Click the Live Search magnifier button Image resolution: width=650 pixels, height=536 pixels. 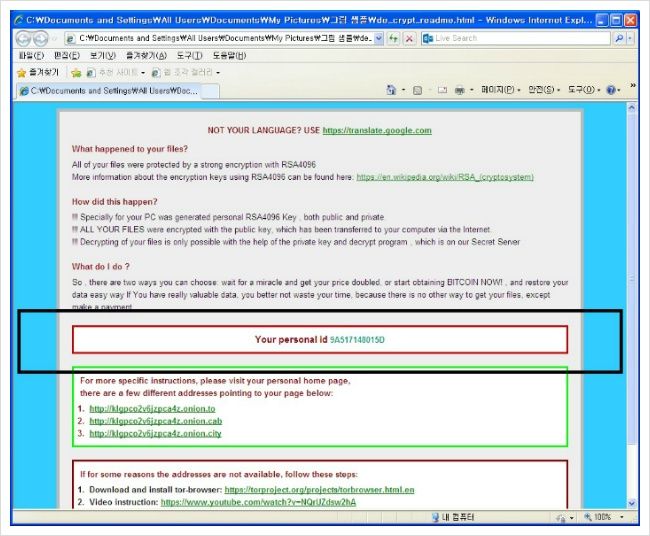click(619, 39)
